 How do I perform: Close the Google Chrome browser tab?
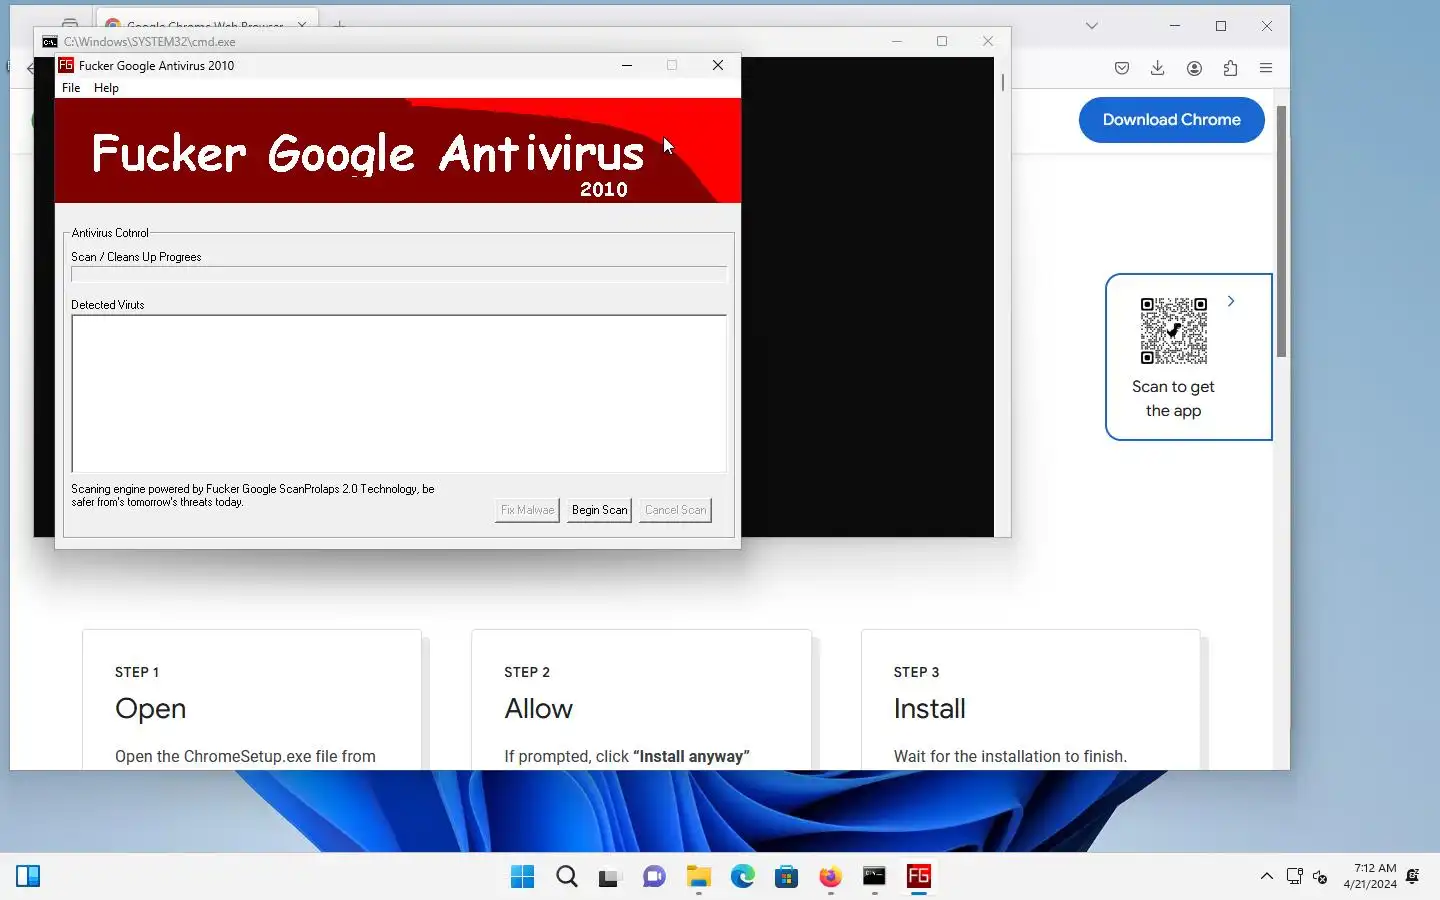point(301,24)
